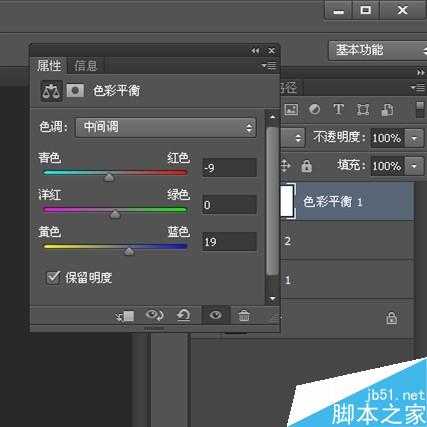Filter layers by shape icon
The height and width of the screenshot is (427, 427).
[x=363, y=110]
